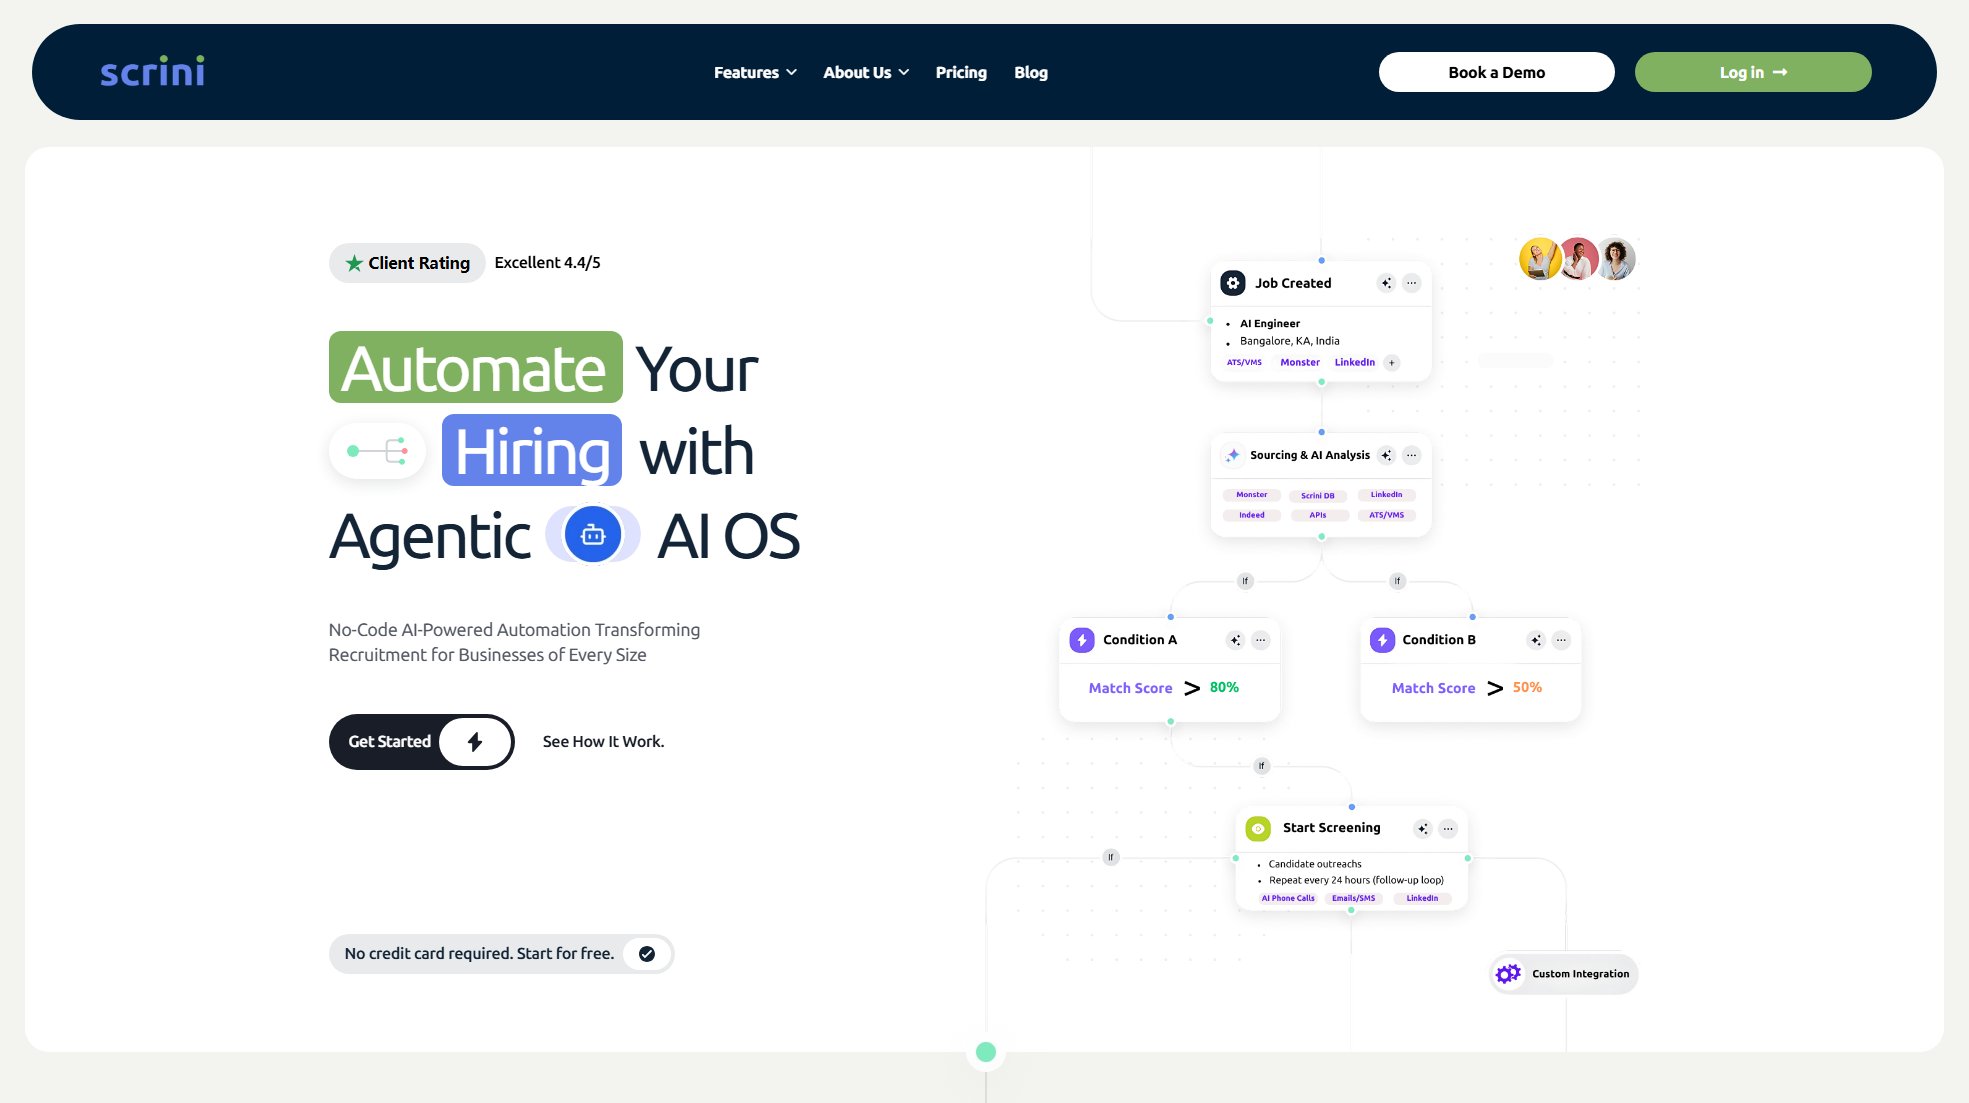Expand the Features dropdown menu
1969x1103 pixels.
(x=755, y=72)
